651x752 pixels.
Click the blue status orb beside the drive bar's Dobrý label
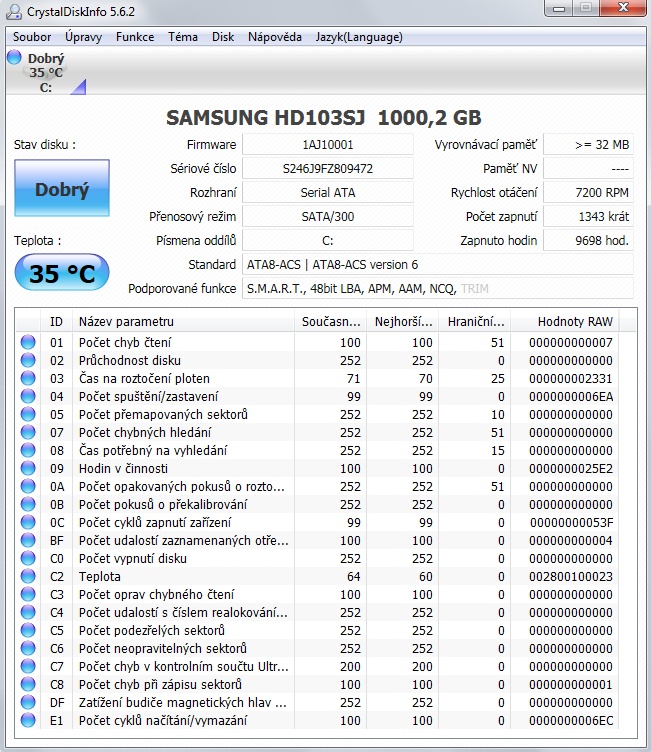(x=14, y=57)
